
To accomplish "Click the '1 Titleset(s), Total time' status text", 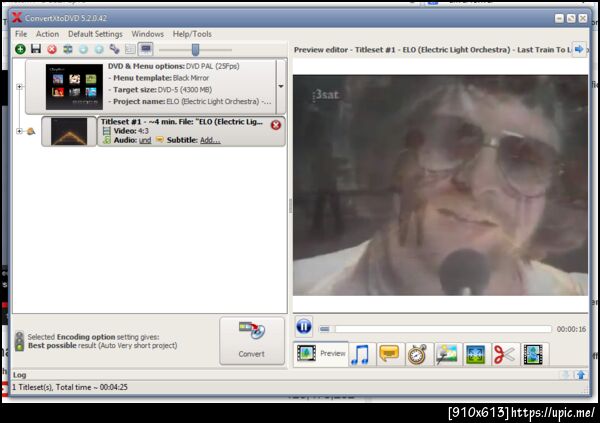I will pyautogui.click(x=70, y=387).
